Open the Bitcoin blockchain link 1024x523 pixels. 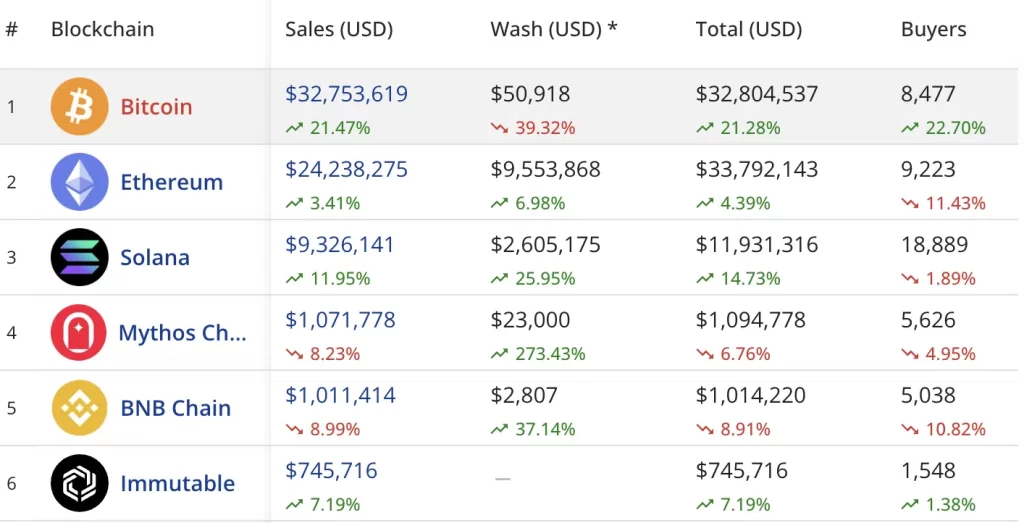(x=156, y=106)
